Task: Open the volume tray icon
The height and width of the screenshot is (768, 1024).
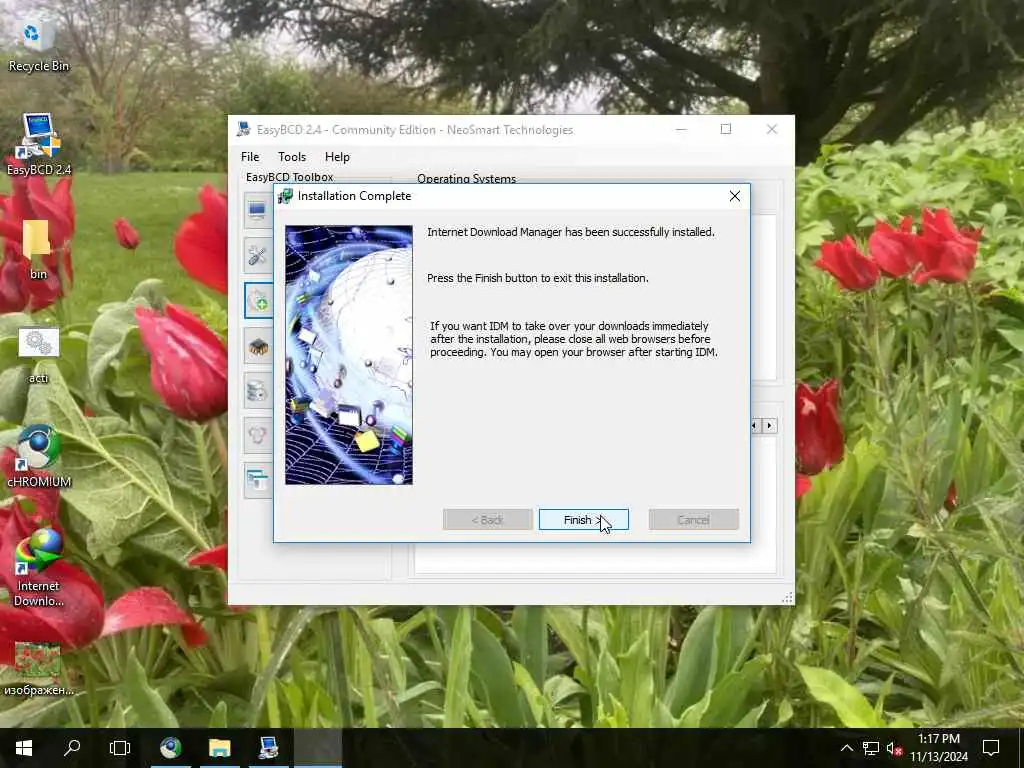Action: click(895, 748)
